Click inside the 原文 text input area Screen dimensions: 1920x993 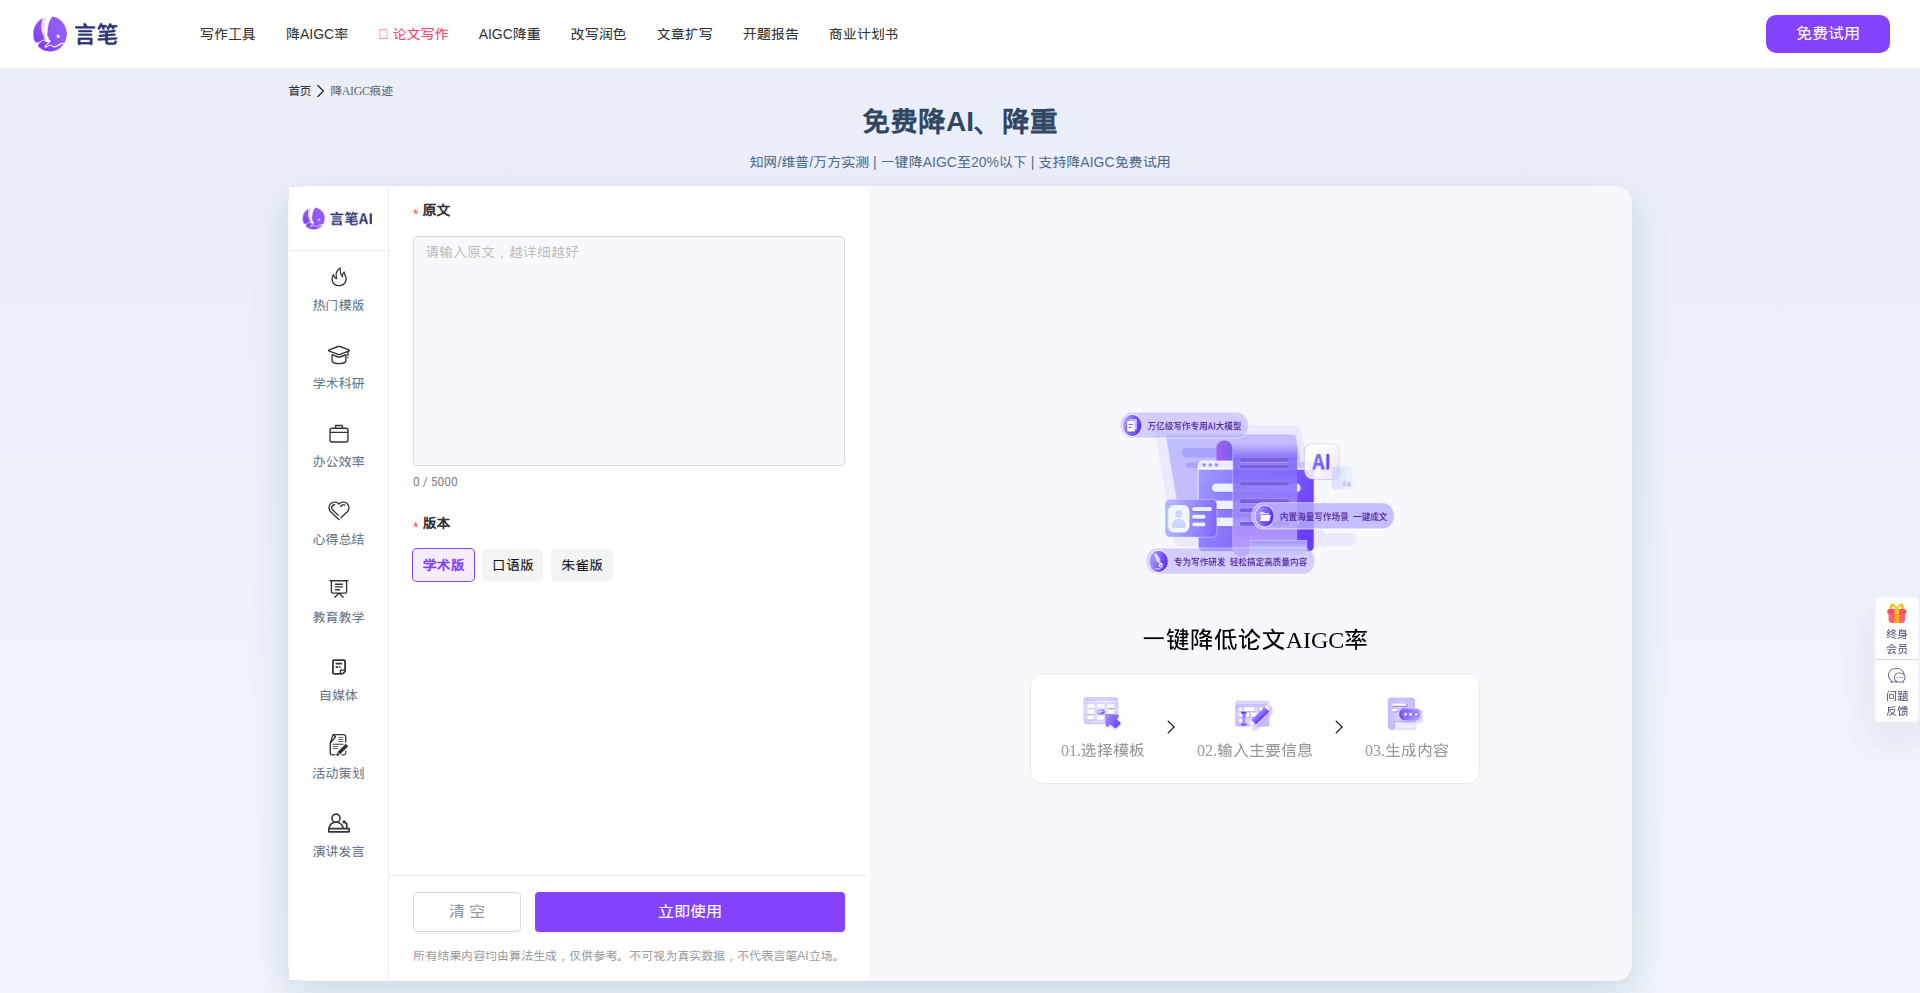pyautogui.click(x=628, y=350)
